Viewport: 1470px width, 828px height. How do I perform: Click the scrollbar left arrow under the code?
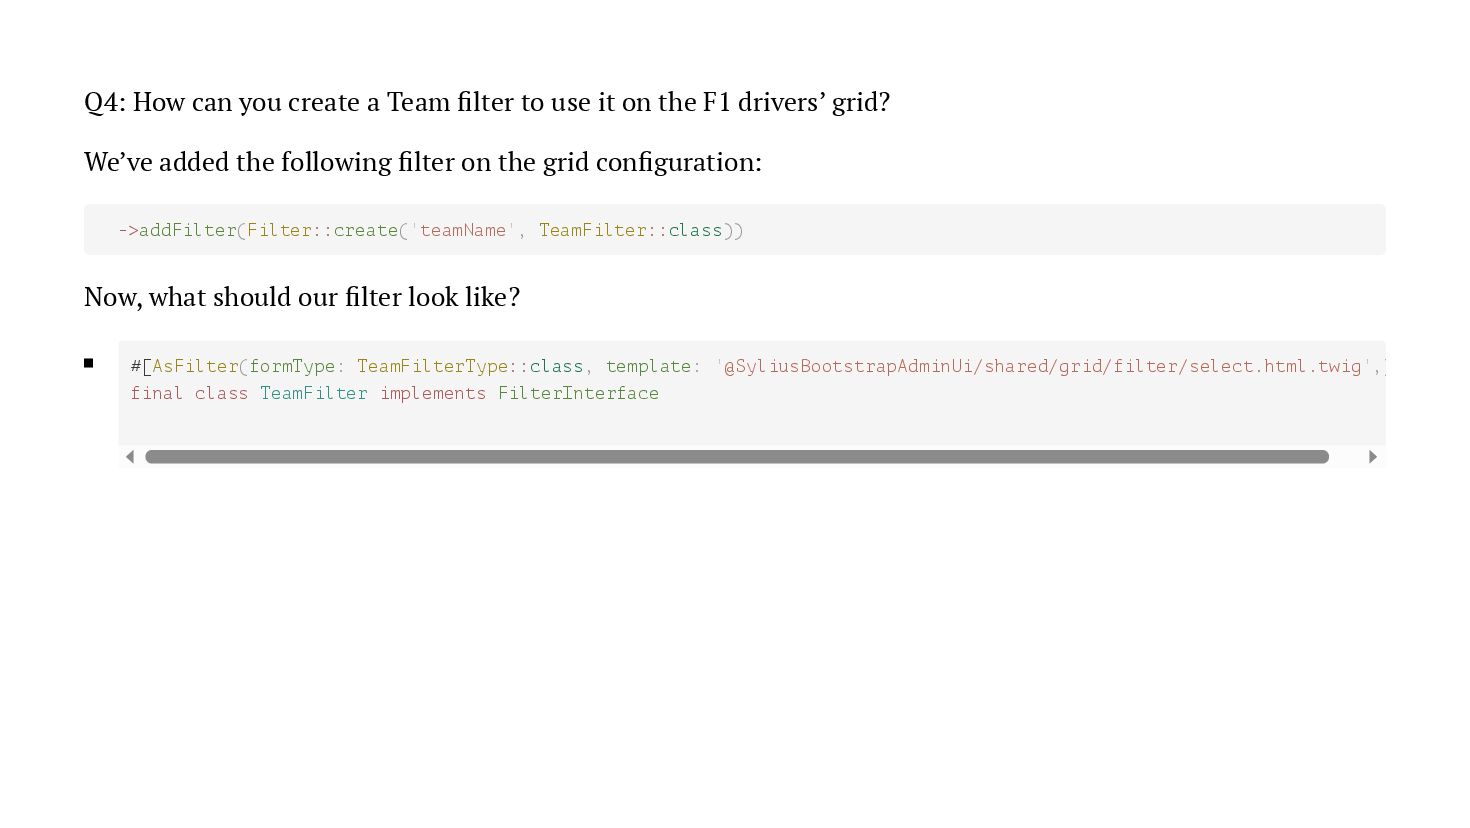tap(130, 457)
